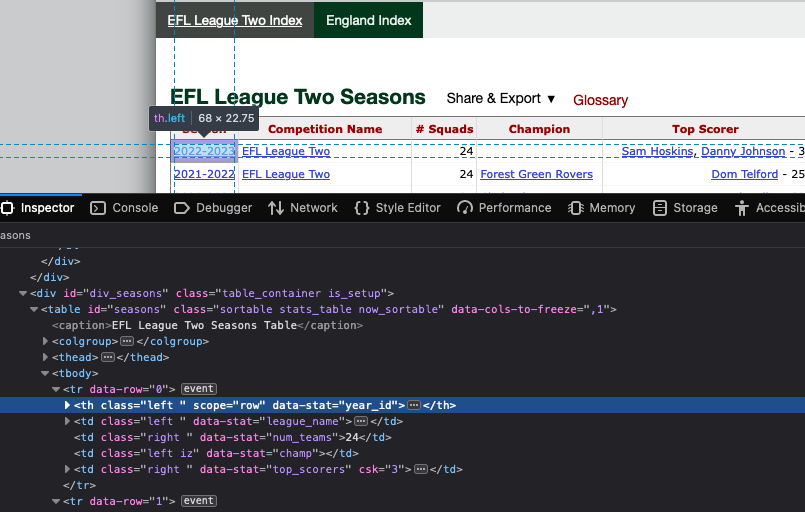This screenshot has width=805, height=512.
Task: Open the Inspector tab
Action: point(38,208)
